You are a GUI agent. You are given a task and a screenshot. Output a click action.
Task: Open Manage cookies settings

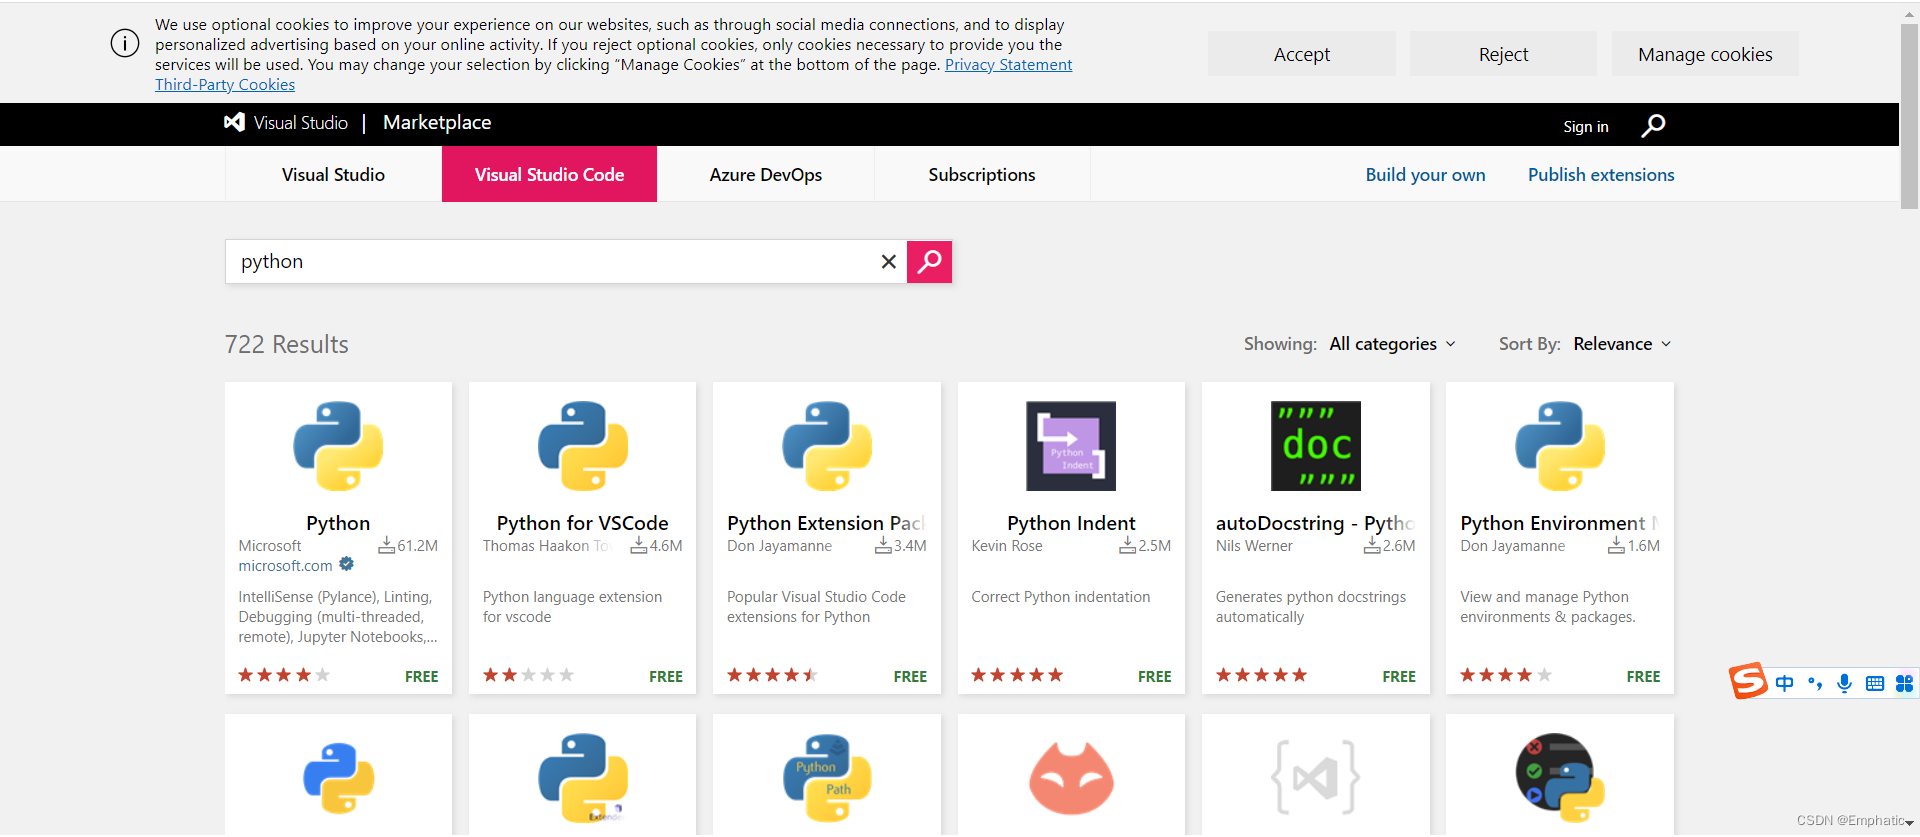coord(1705,54)
